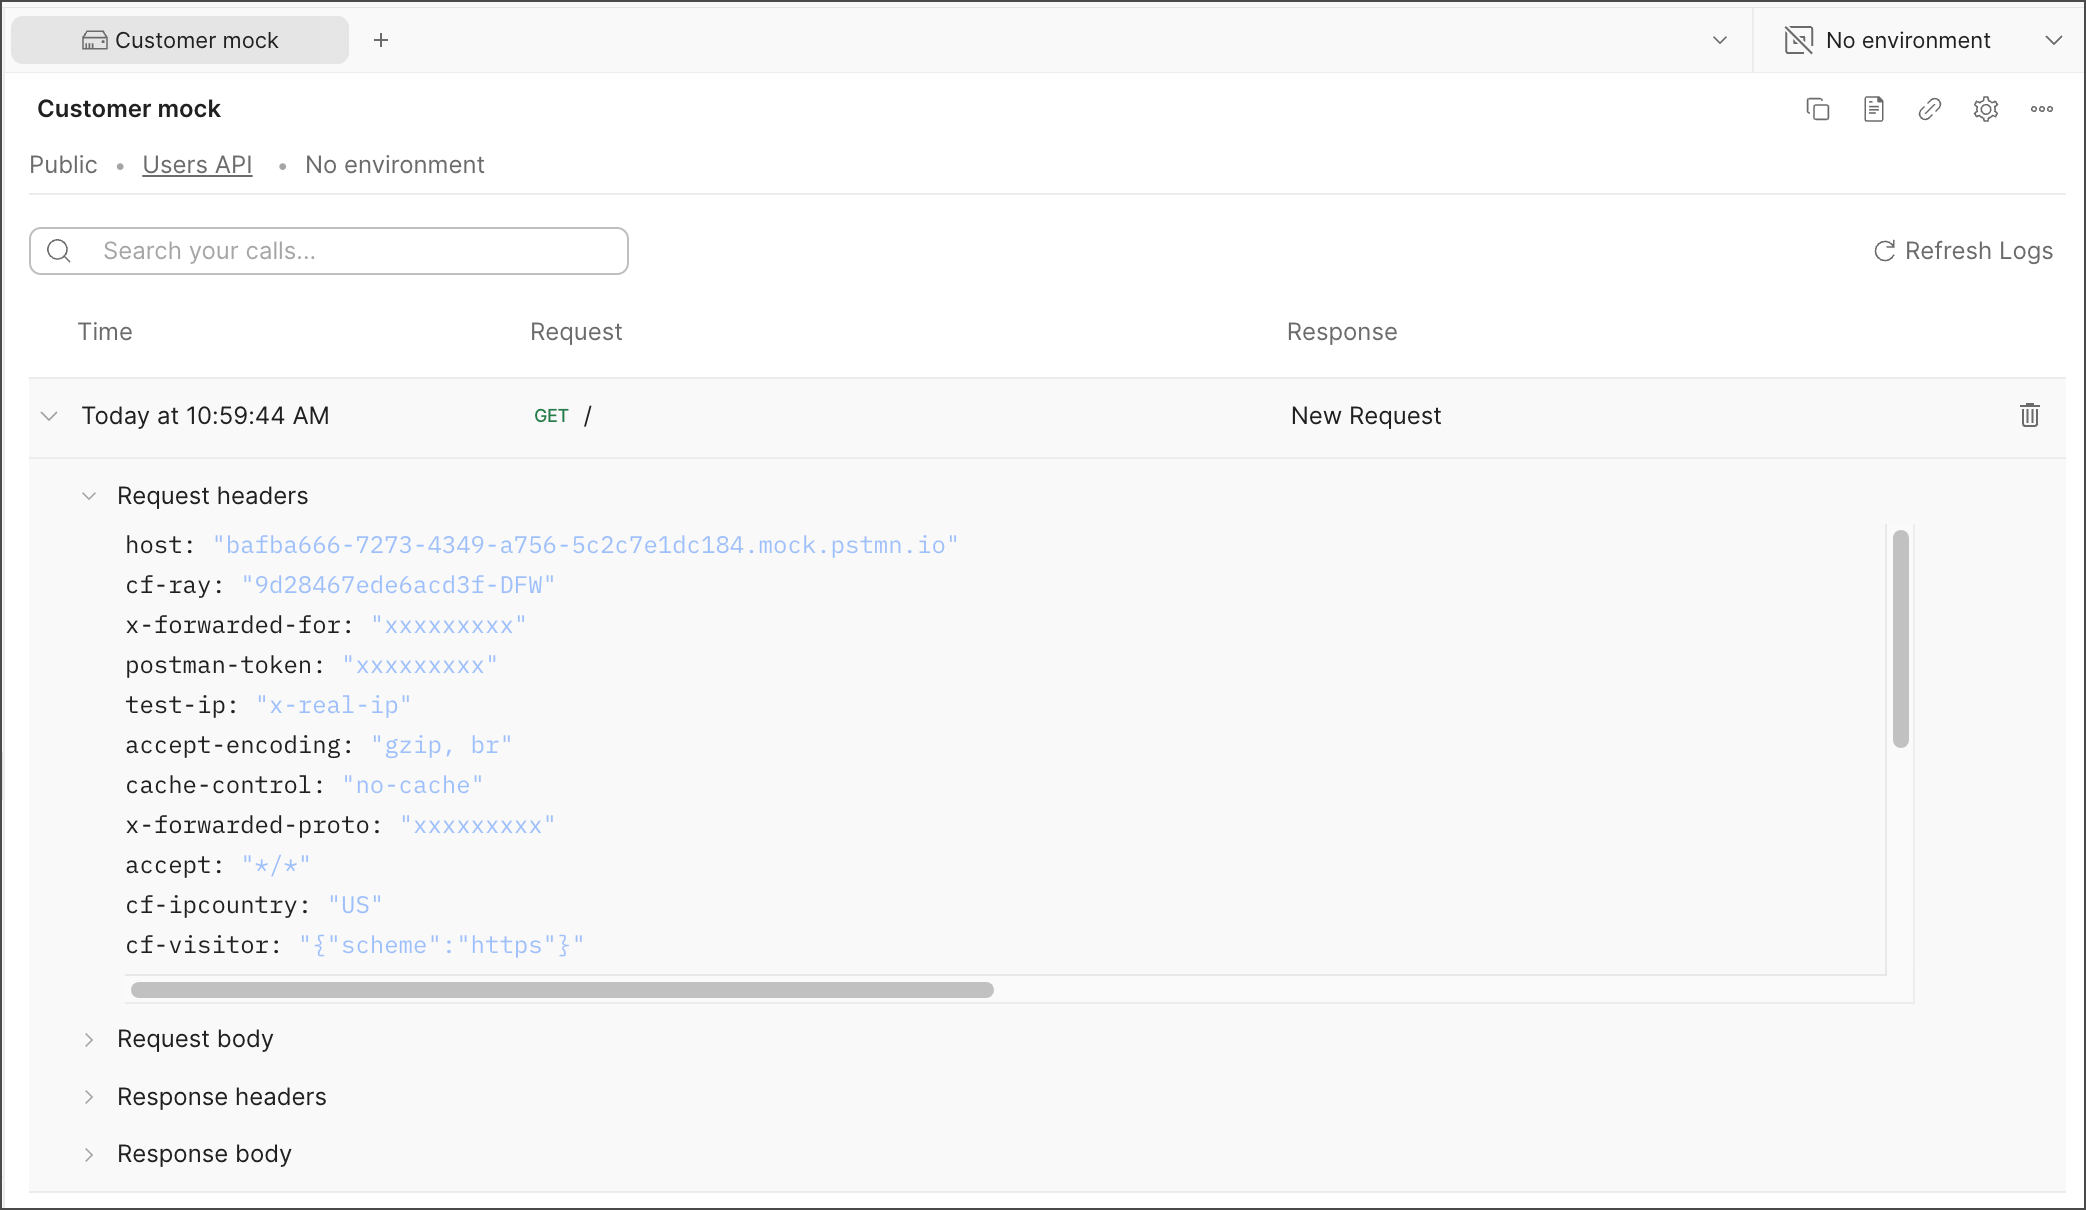2086x1210 pixels.
Task: Select the host header value
Action: 586,545
